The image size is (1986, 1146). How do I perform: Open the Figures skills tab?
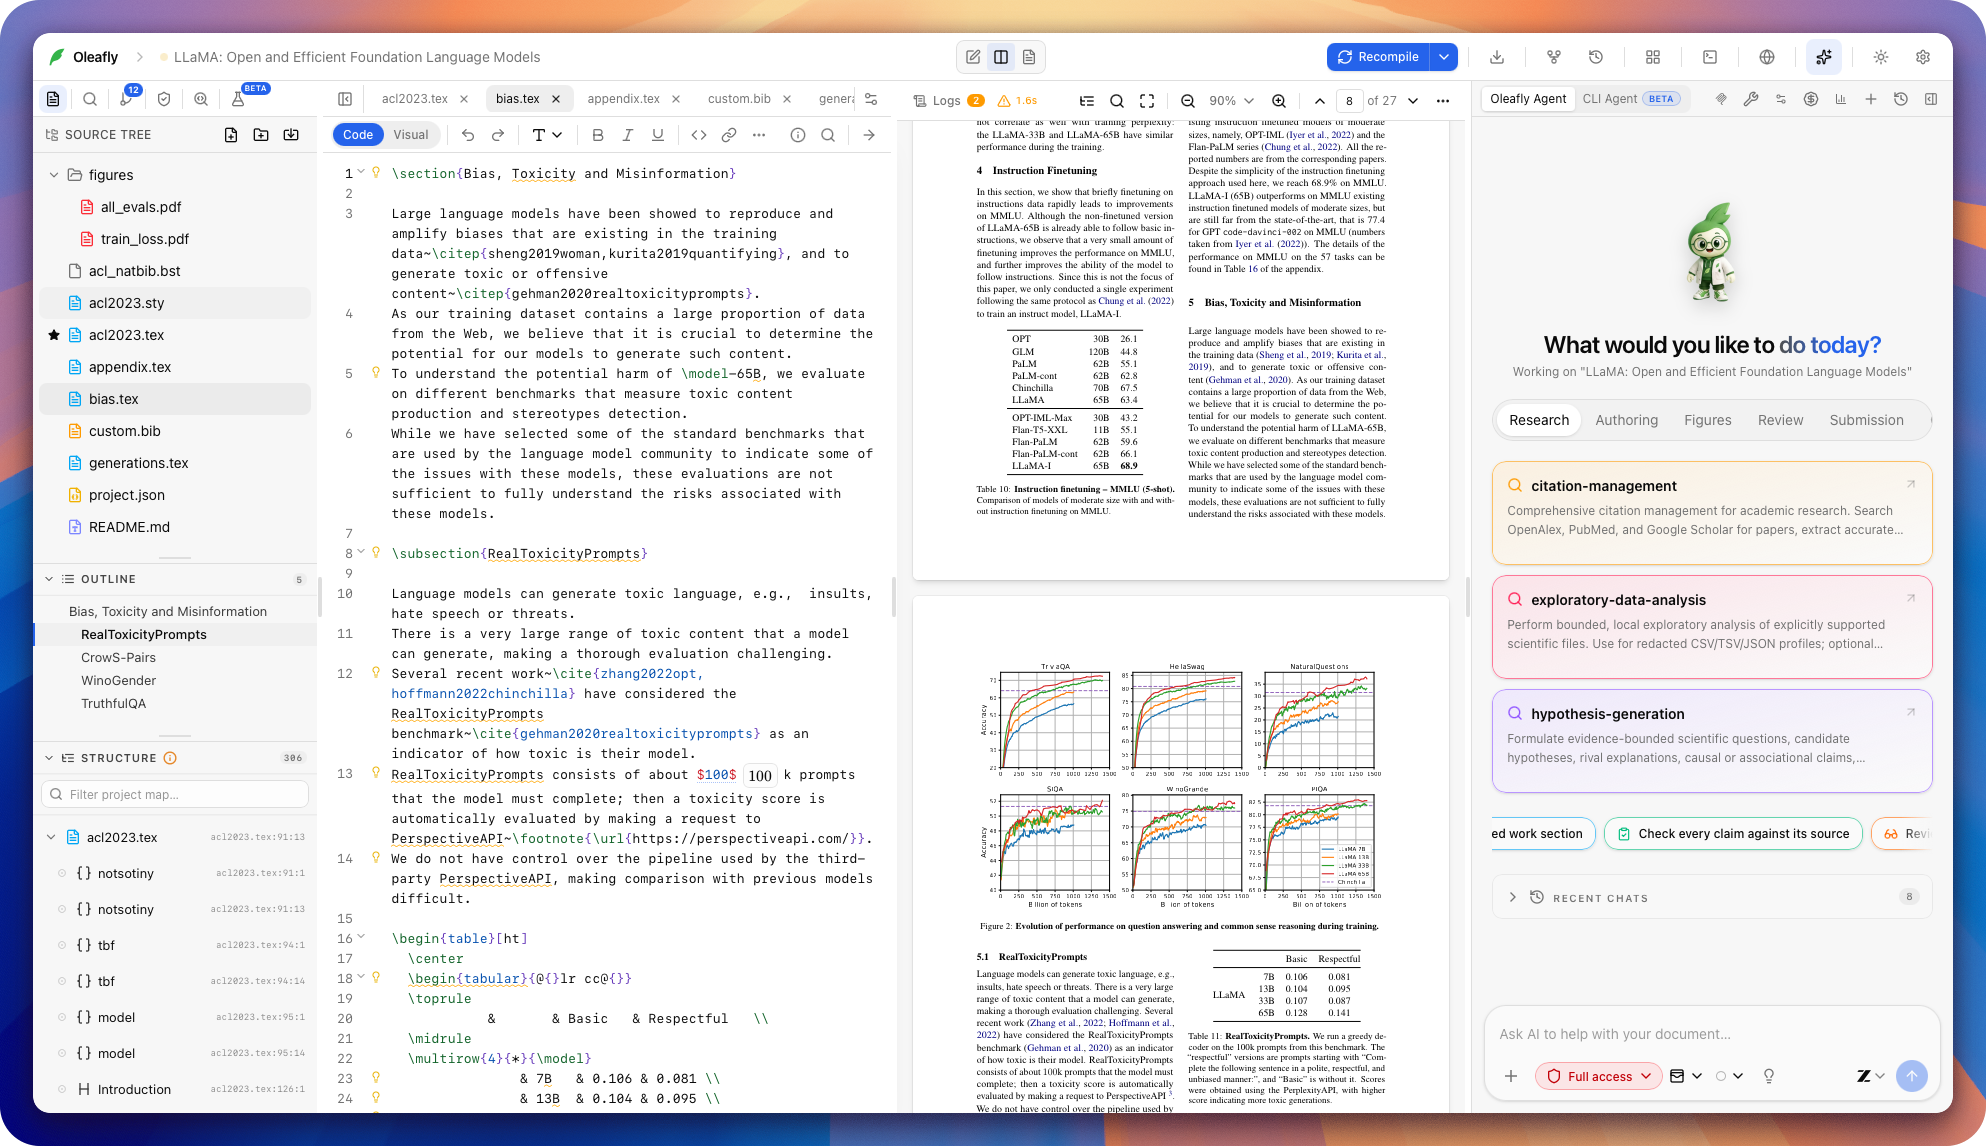tap(1707, 420)
